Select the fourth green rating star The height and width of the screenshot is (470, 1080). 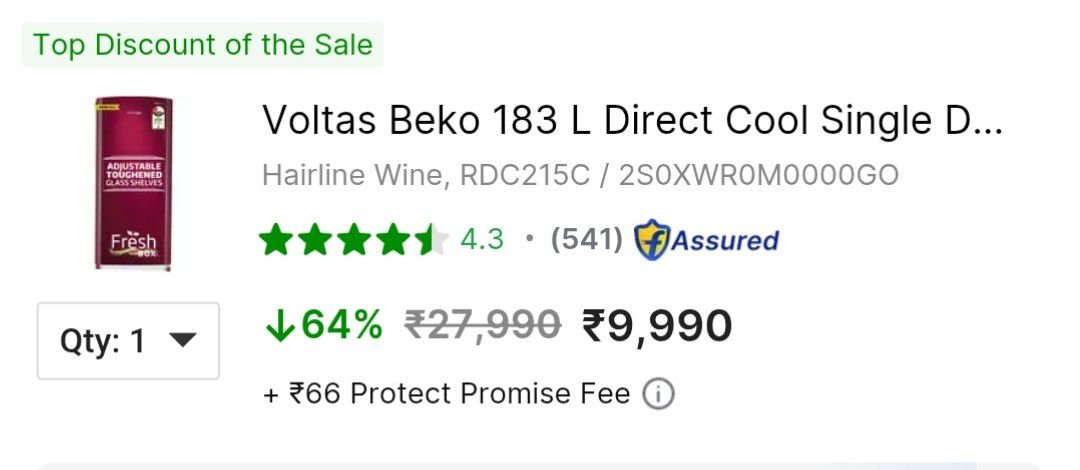pyautogui.click(x=393, y=240)
